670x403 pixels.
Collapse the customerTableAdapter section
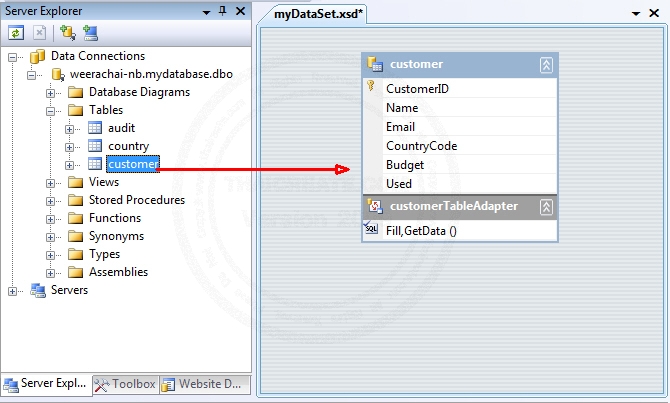(x=547, y=207)
